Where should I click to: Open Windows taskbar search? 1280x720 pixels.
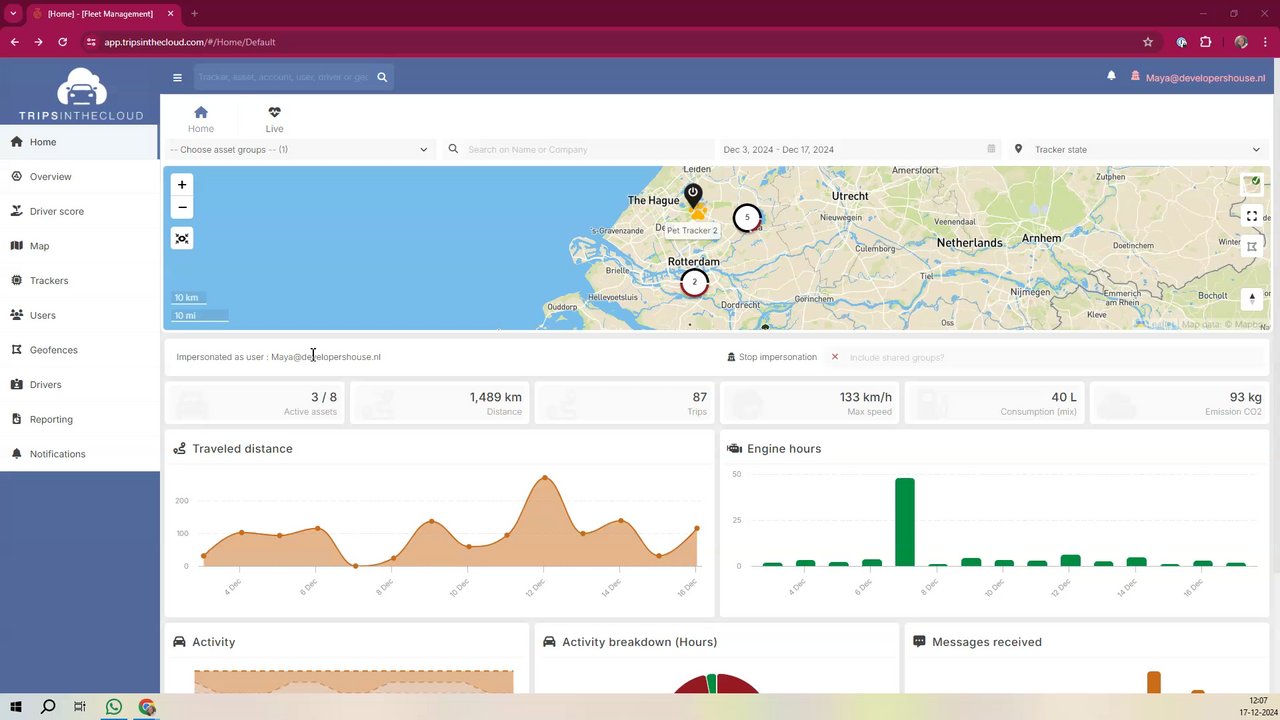48,707
